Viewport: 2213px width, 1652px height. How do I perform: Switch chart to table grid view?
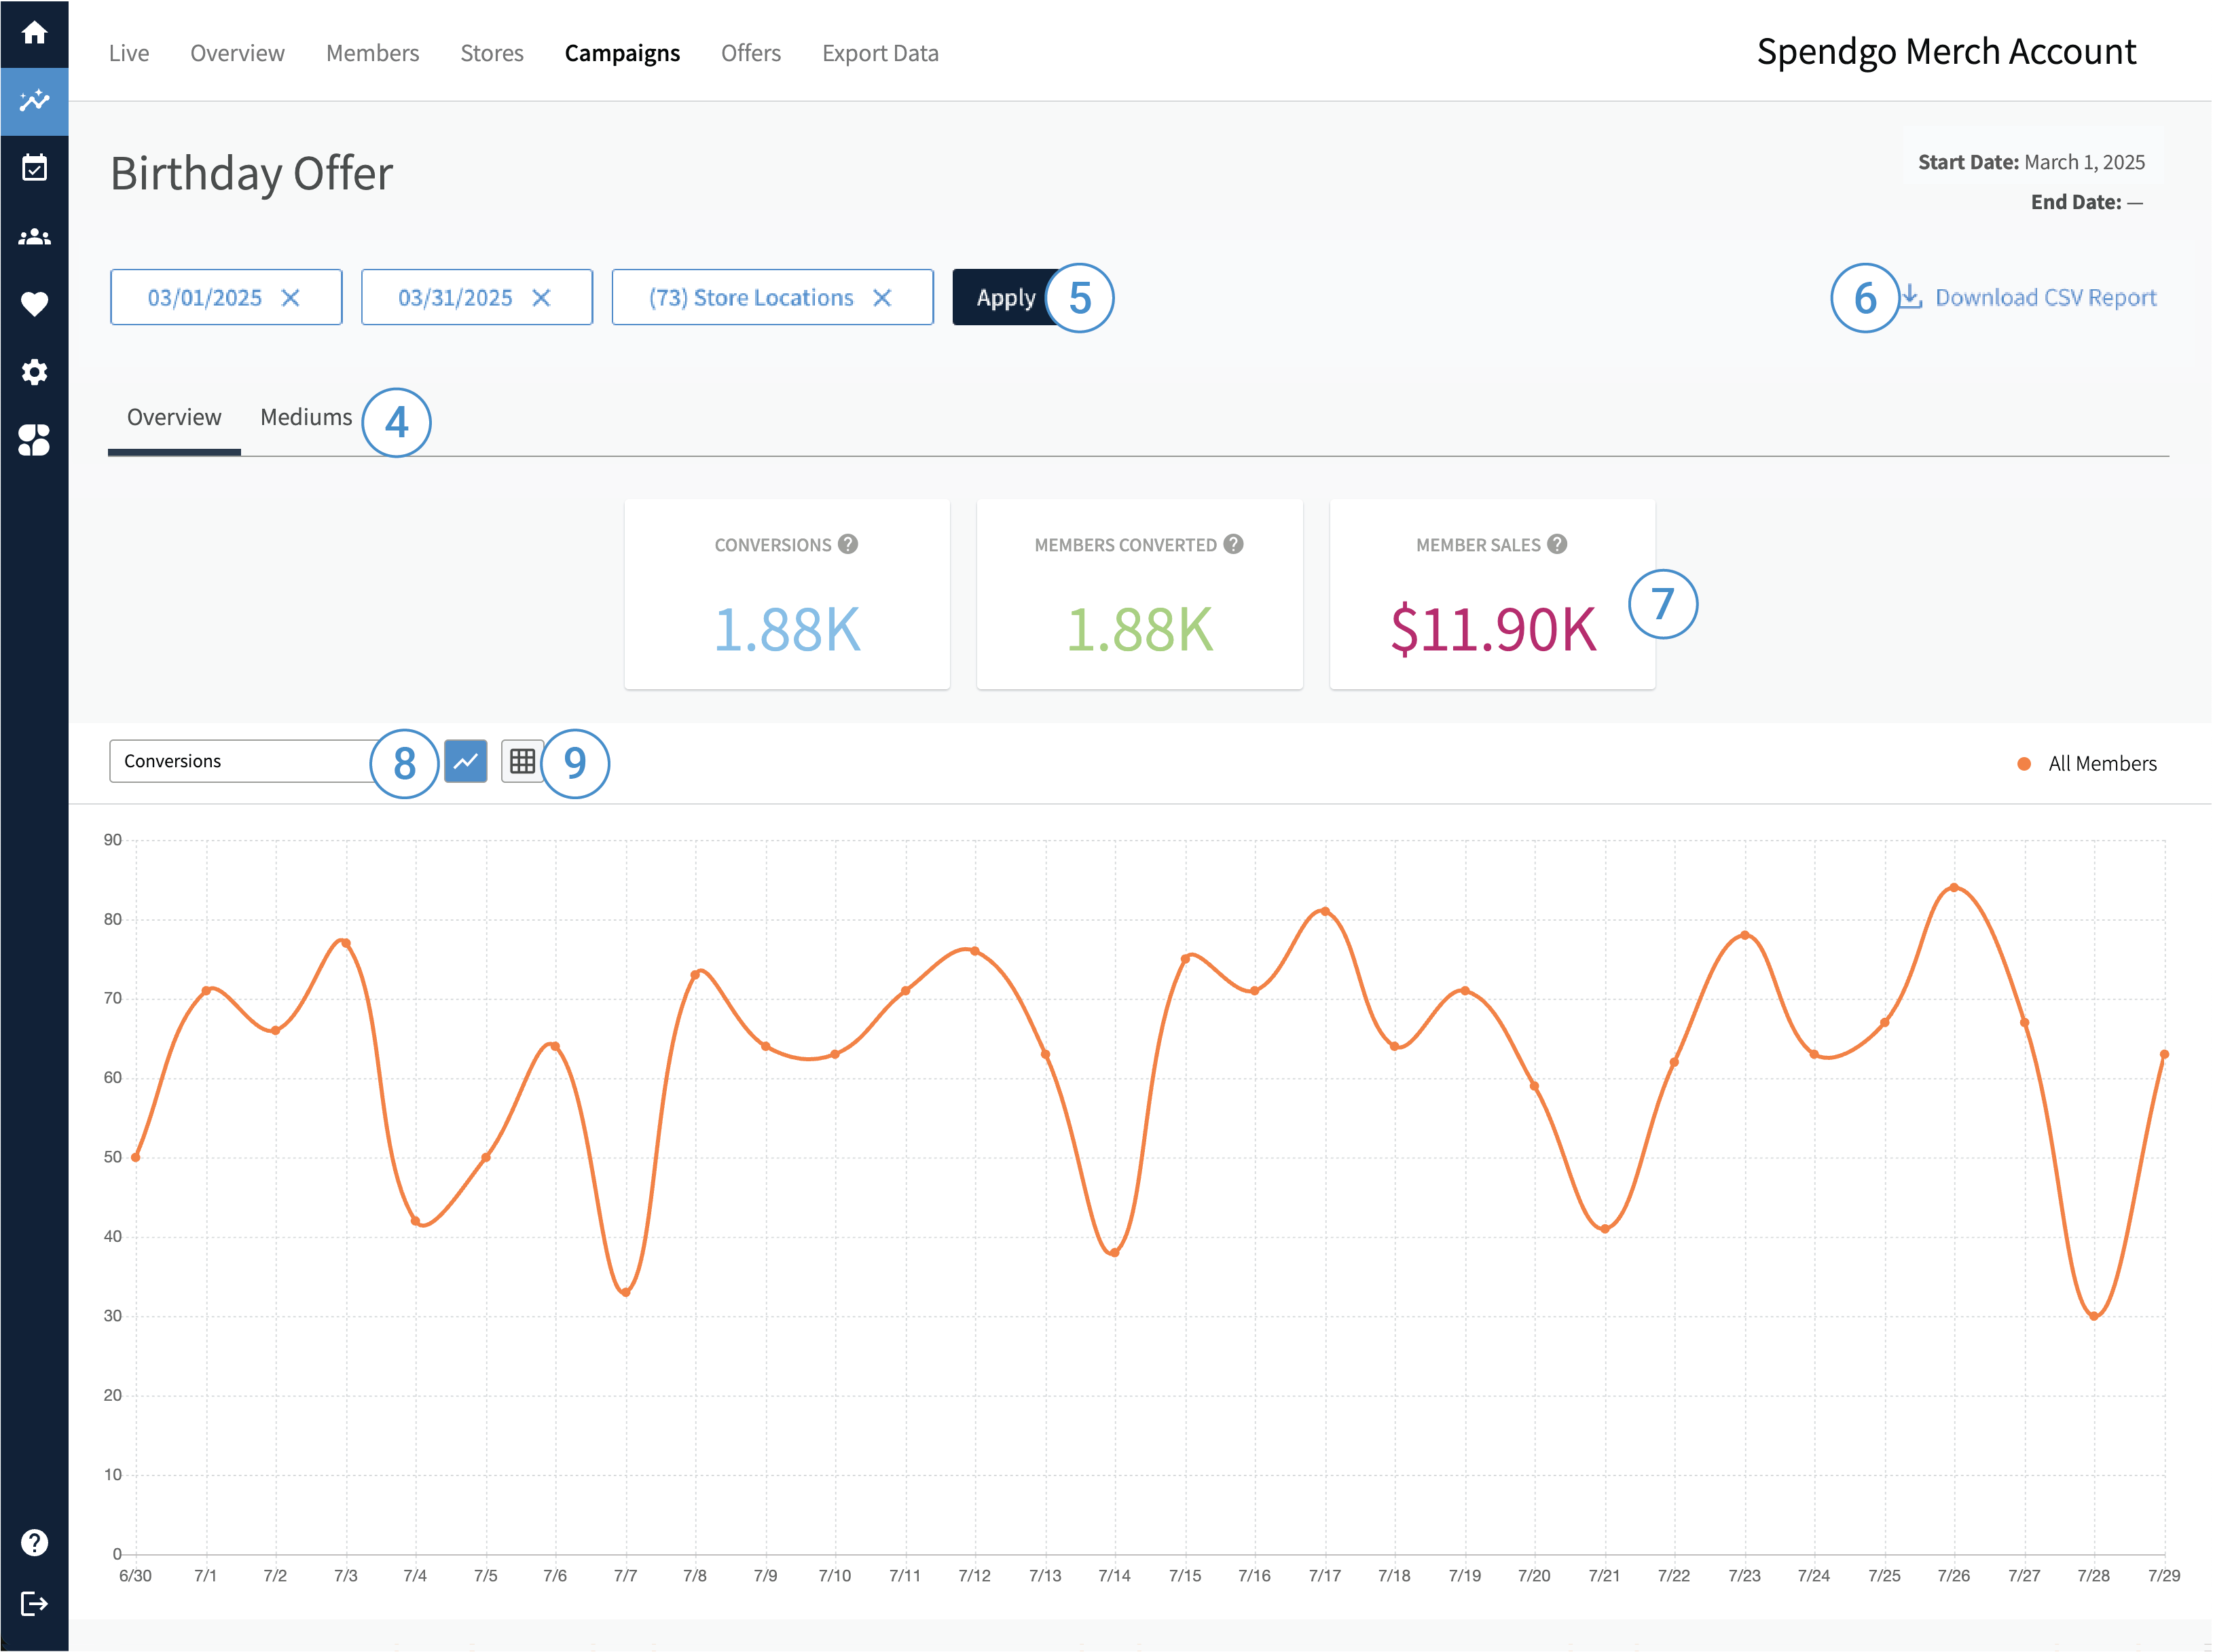click(522, 762)
